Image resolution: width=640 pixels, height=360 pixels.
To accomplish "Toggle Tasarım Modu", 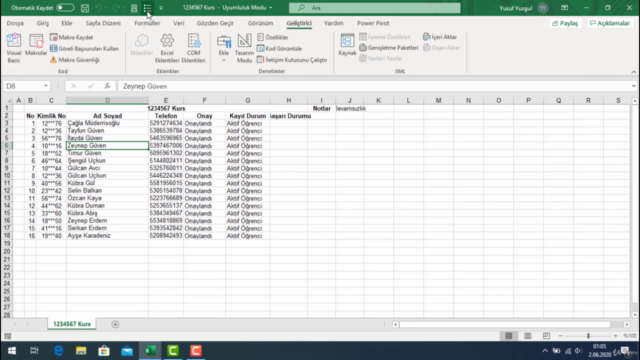I will click(x=244, y=48).
